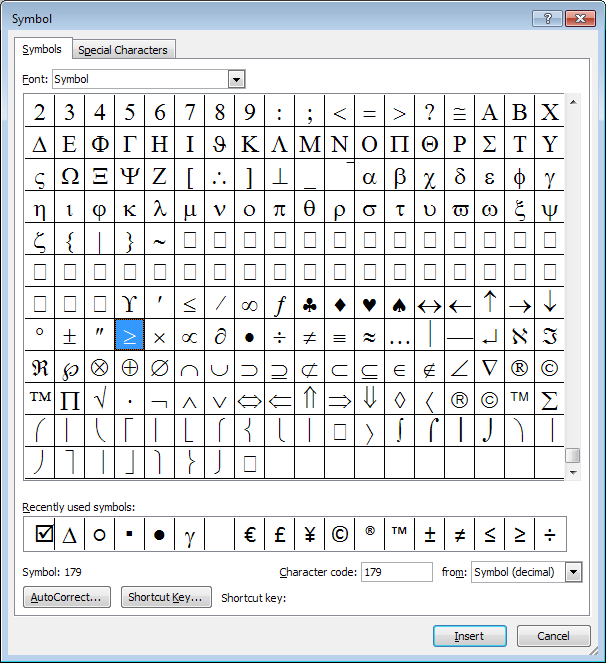Choose the lozenge symbol
Image resolution: width=606 pixels, height=663 pixels.
(x=400, y=399)
